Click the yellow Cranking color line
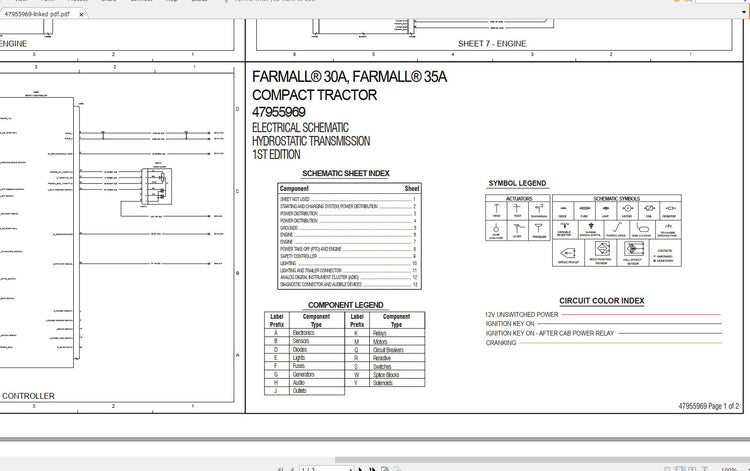 (x=620, y=343)
